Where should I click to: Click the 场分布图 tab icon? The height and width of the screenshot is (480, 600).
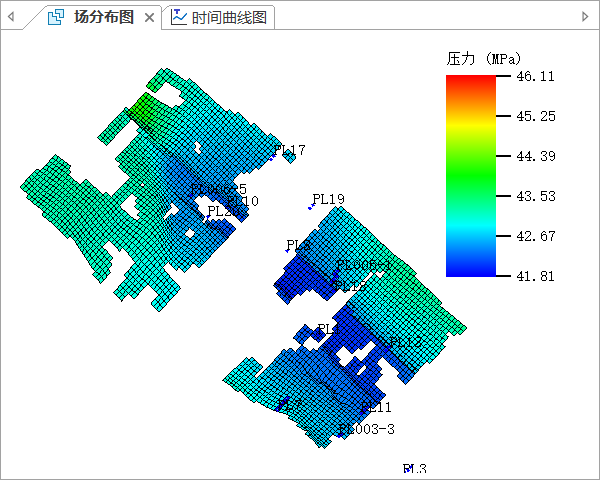[x=56, y=17]
